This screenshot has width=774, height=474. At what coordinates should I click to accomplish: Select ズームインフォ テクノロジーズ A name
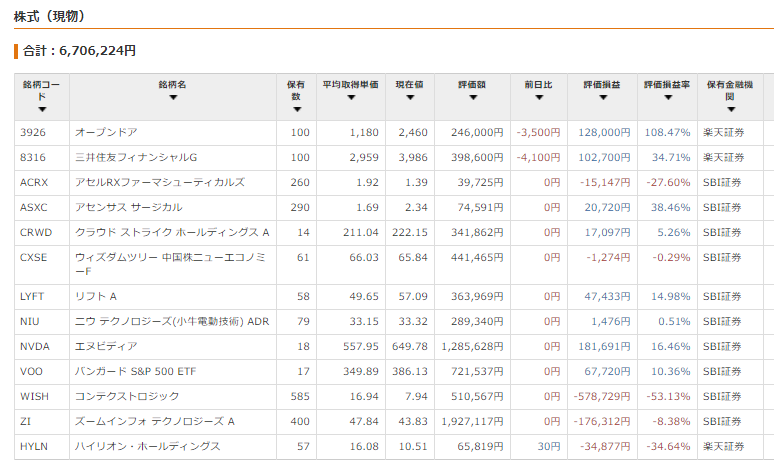pyautogui.click(x=155, y=422)
